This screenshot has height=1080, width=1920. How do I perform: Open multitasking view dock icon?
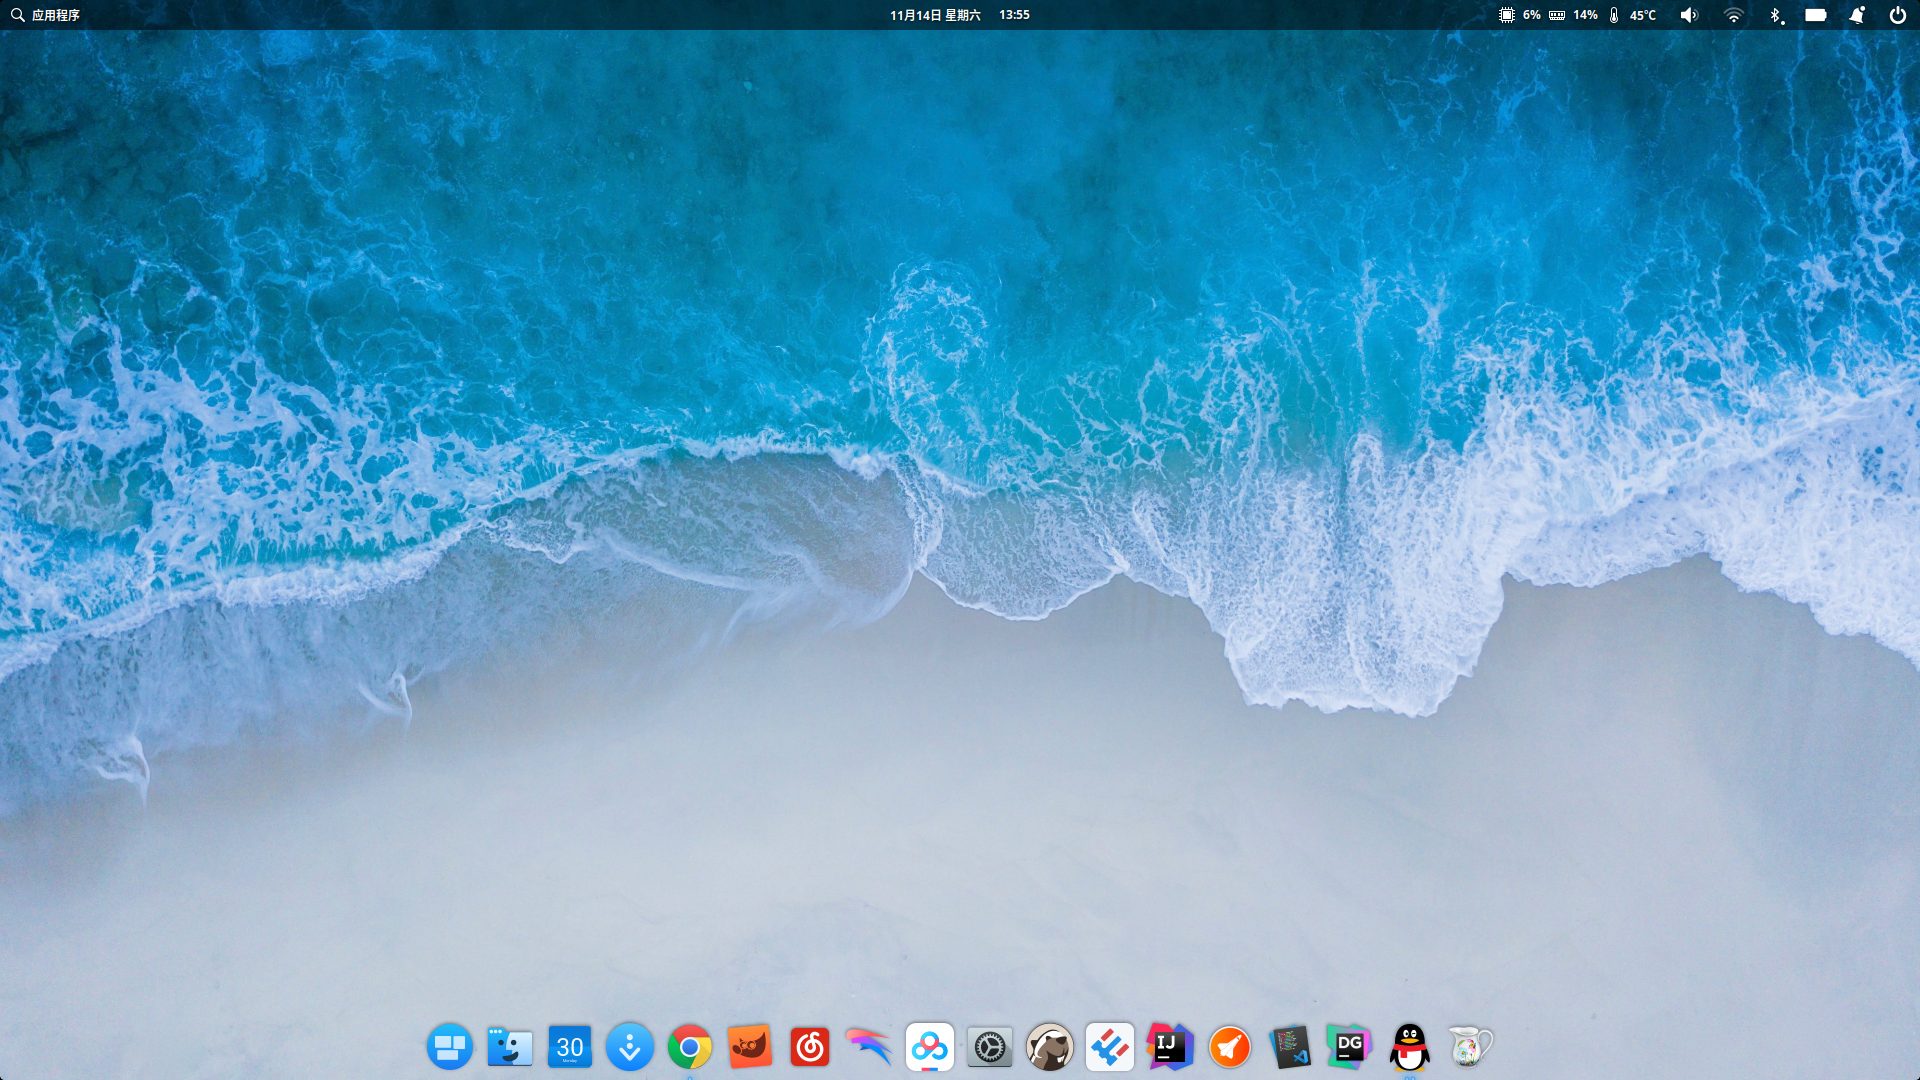click(449, 1047)
